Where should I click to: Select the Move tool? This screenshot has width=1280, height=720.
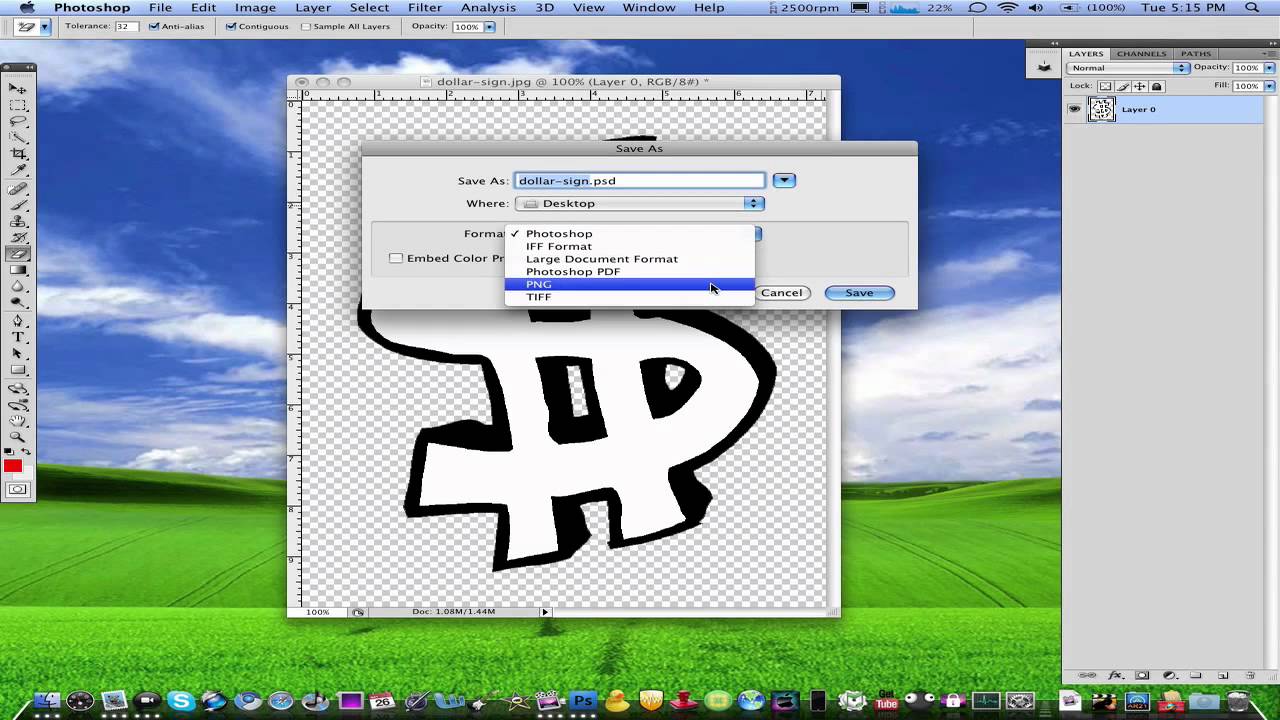(x=18, y=88)
